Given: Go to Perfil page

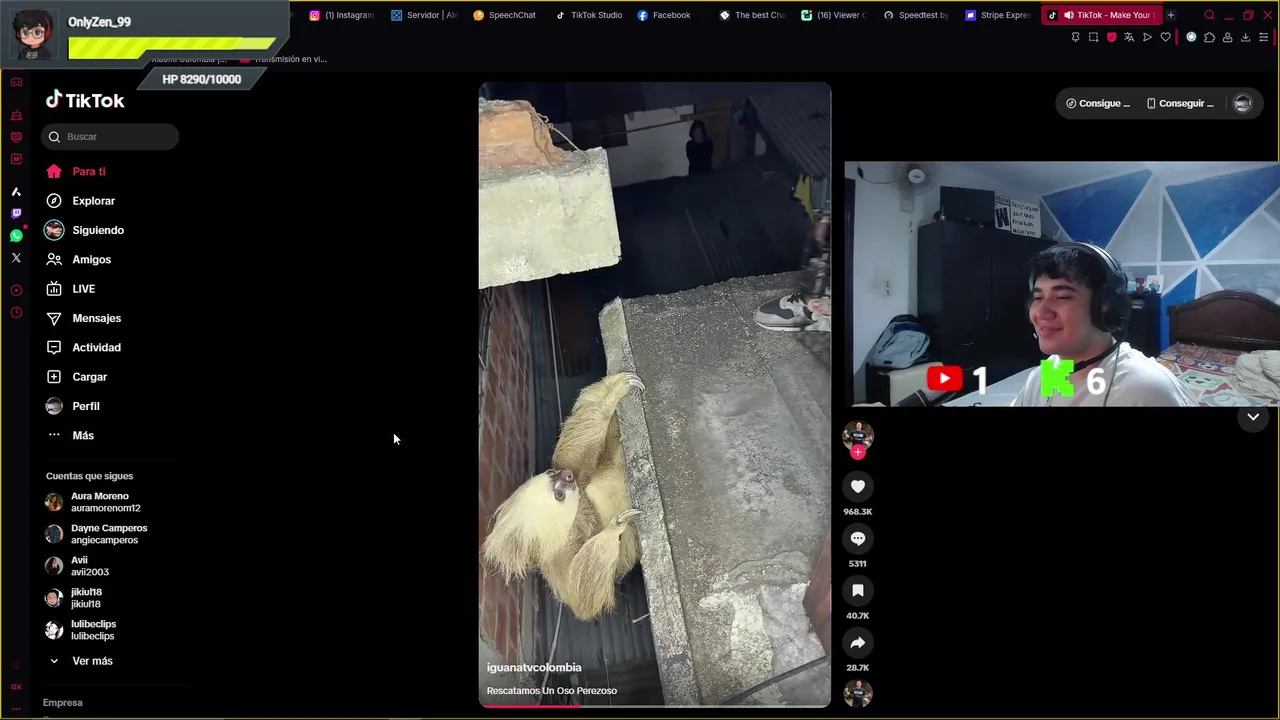Looking at the screenshot, I should pos(72,406).
